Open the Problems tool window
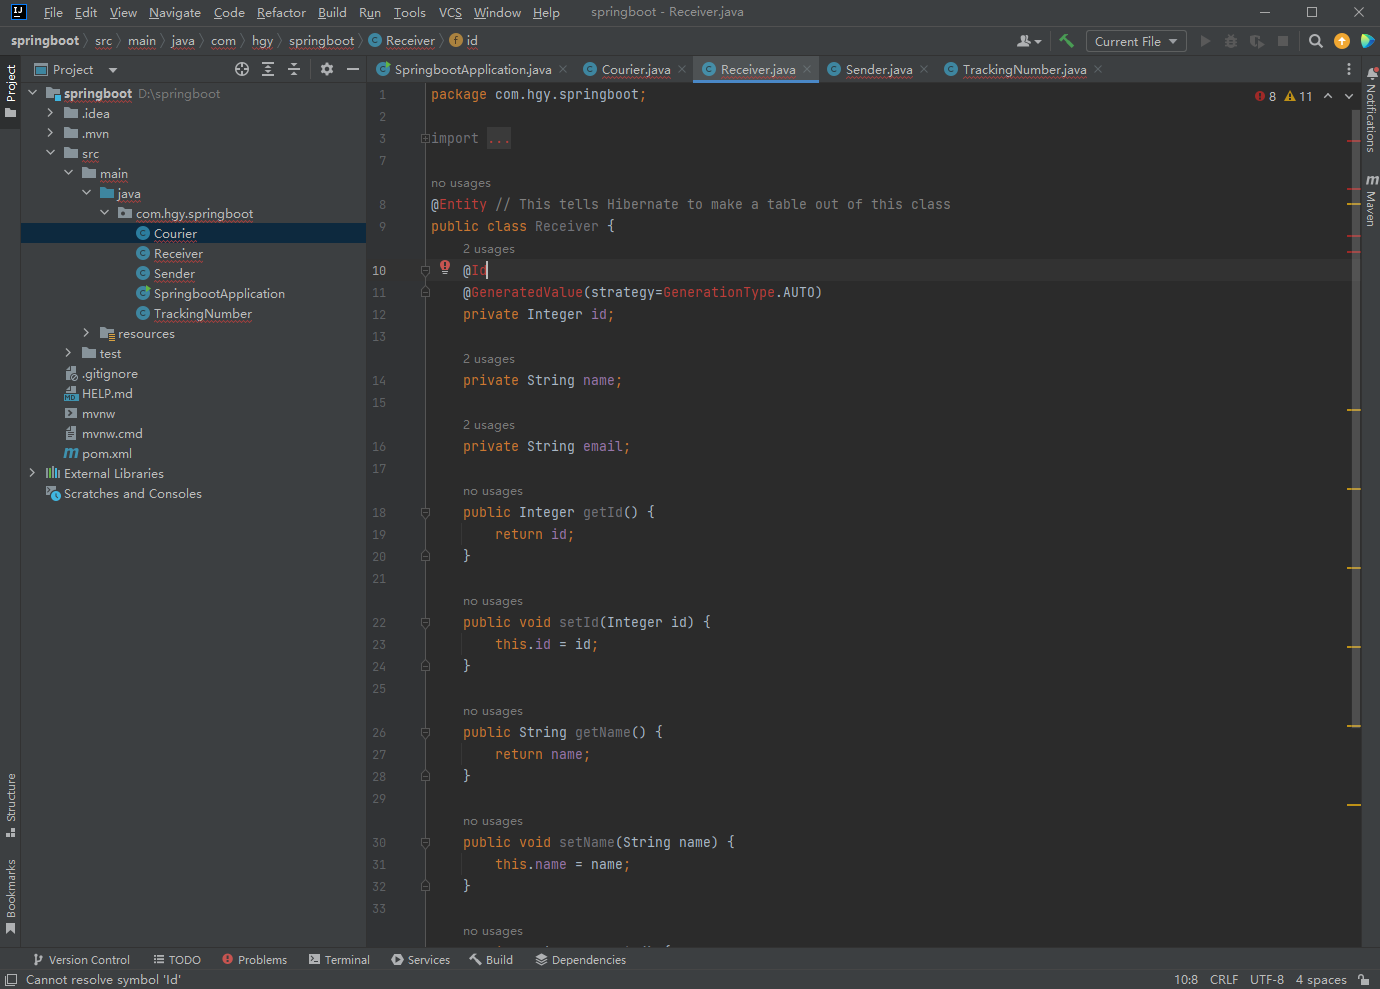The width and height of the screenshot is (1380, 989). [x=254, y=959]
